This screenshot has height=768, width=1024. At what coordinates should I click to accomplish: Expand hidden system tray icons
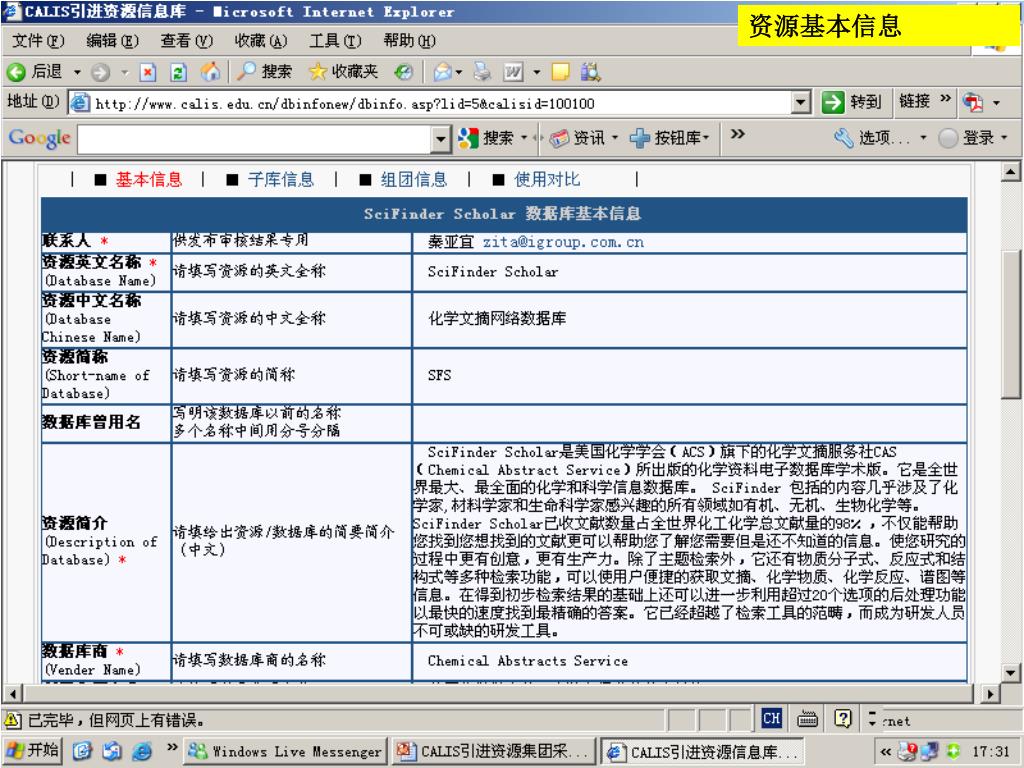(x=886, y=752)
